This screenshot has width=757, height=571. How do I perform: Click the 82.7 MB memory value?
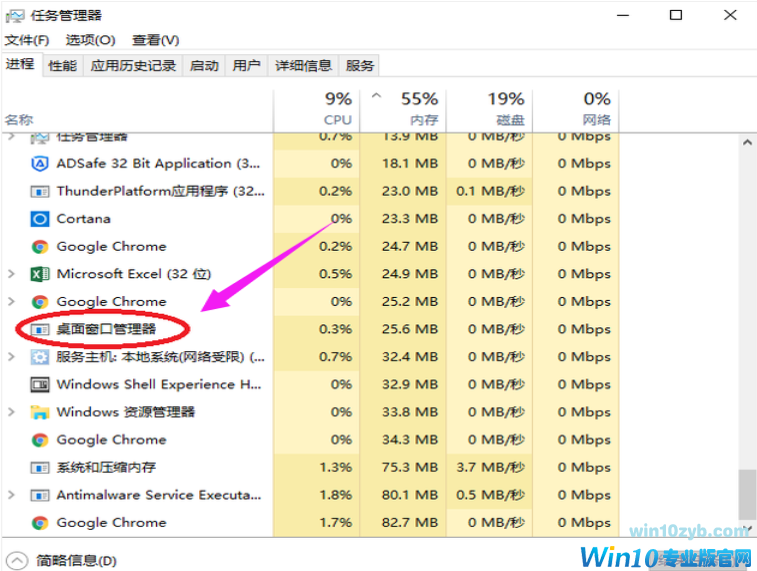tap(409, 522)
